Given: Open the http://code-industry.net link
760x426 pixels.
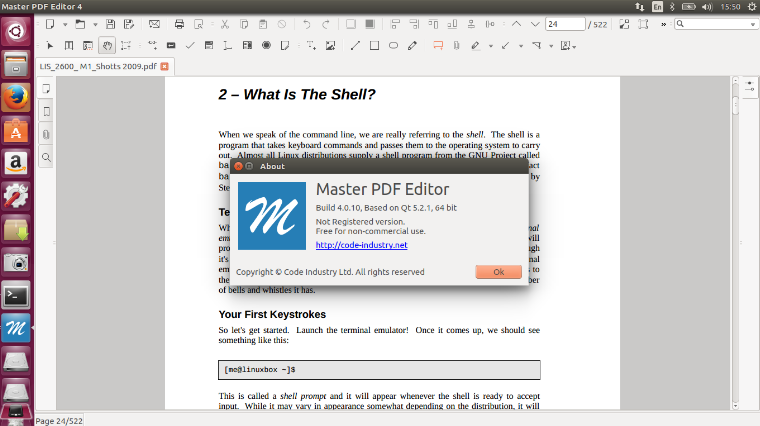Looking at the screenshot, I should [362, 245].
